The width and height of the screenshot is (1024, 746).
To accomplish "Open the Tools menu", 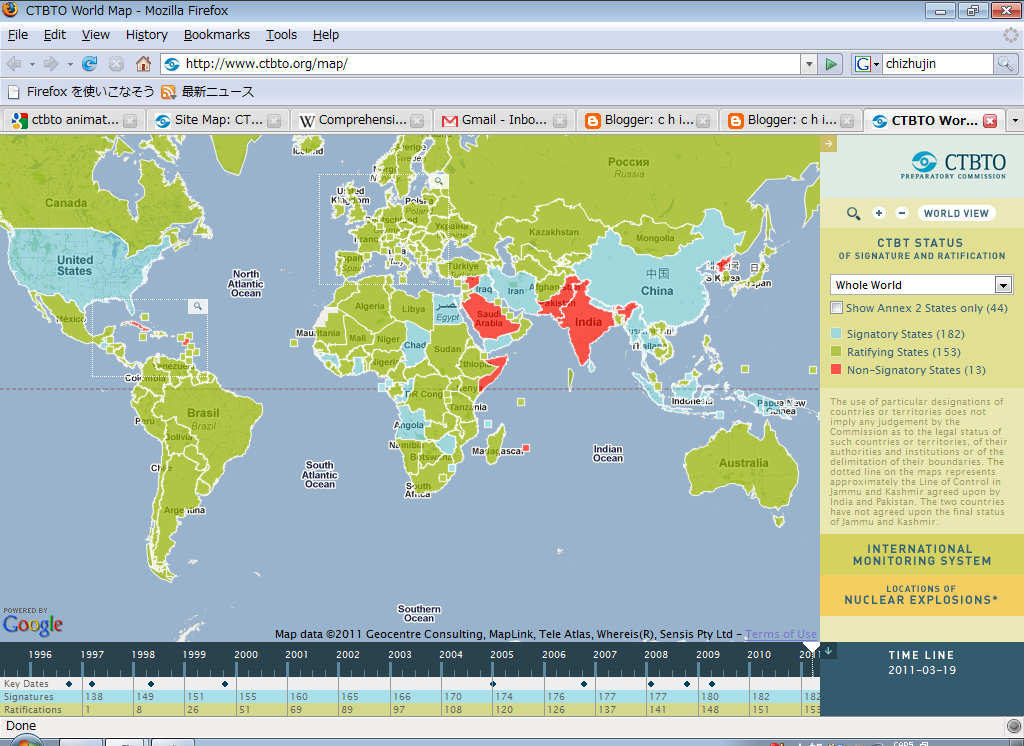I will tap(281, 35).
